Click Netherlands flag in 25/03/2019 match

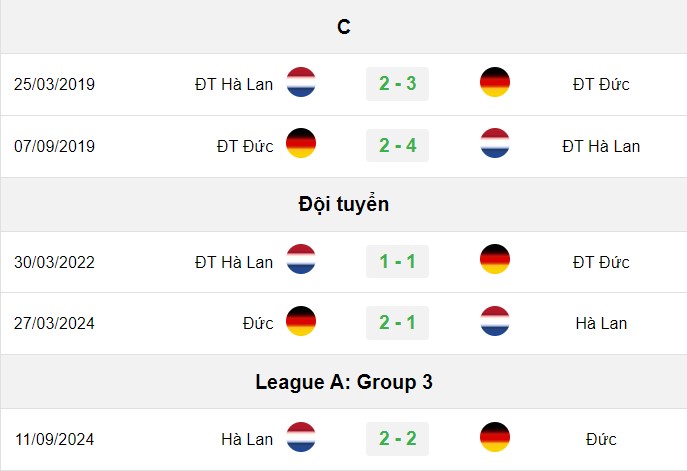click(301, 82)
